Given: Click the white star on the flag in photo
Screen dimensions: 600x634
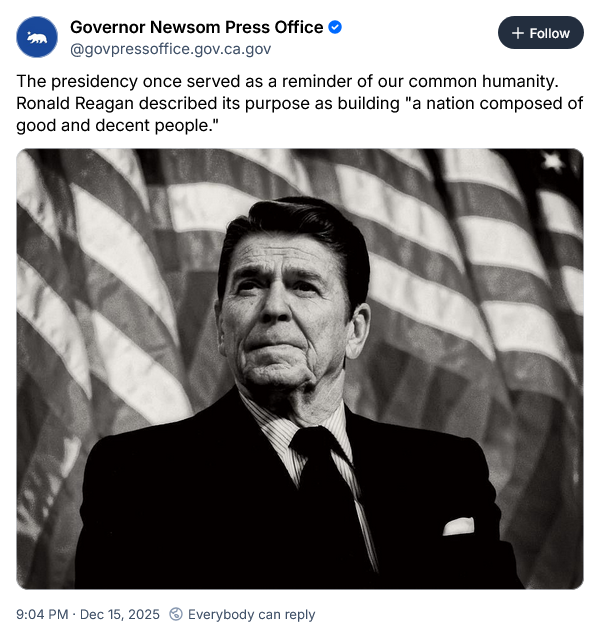Looking at the screenshot, I should tap(552, 161).
